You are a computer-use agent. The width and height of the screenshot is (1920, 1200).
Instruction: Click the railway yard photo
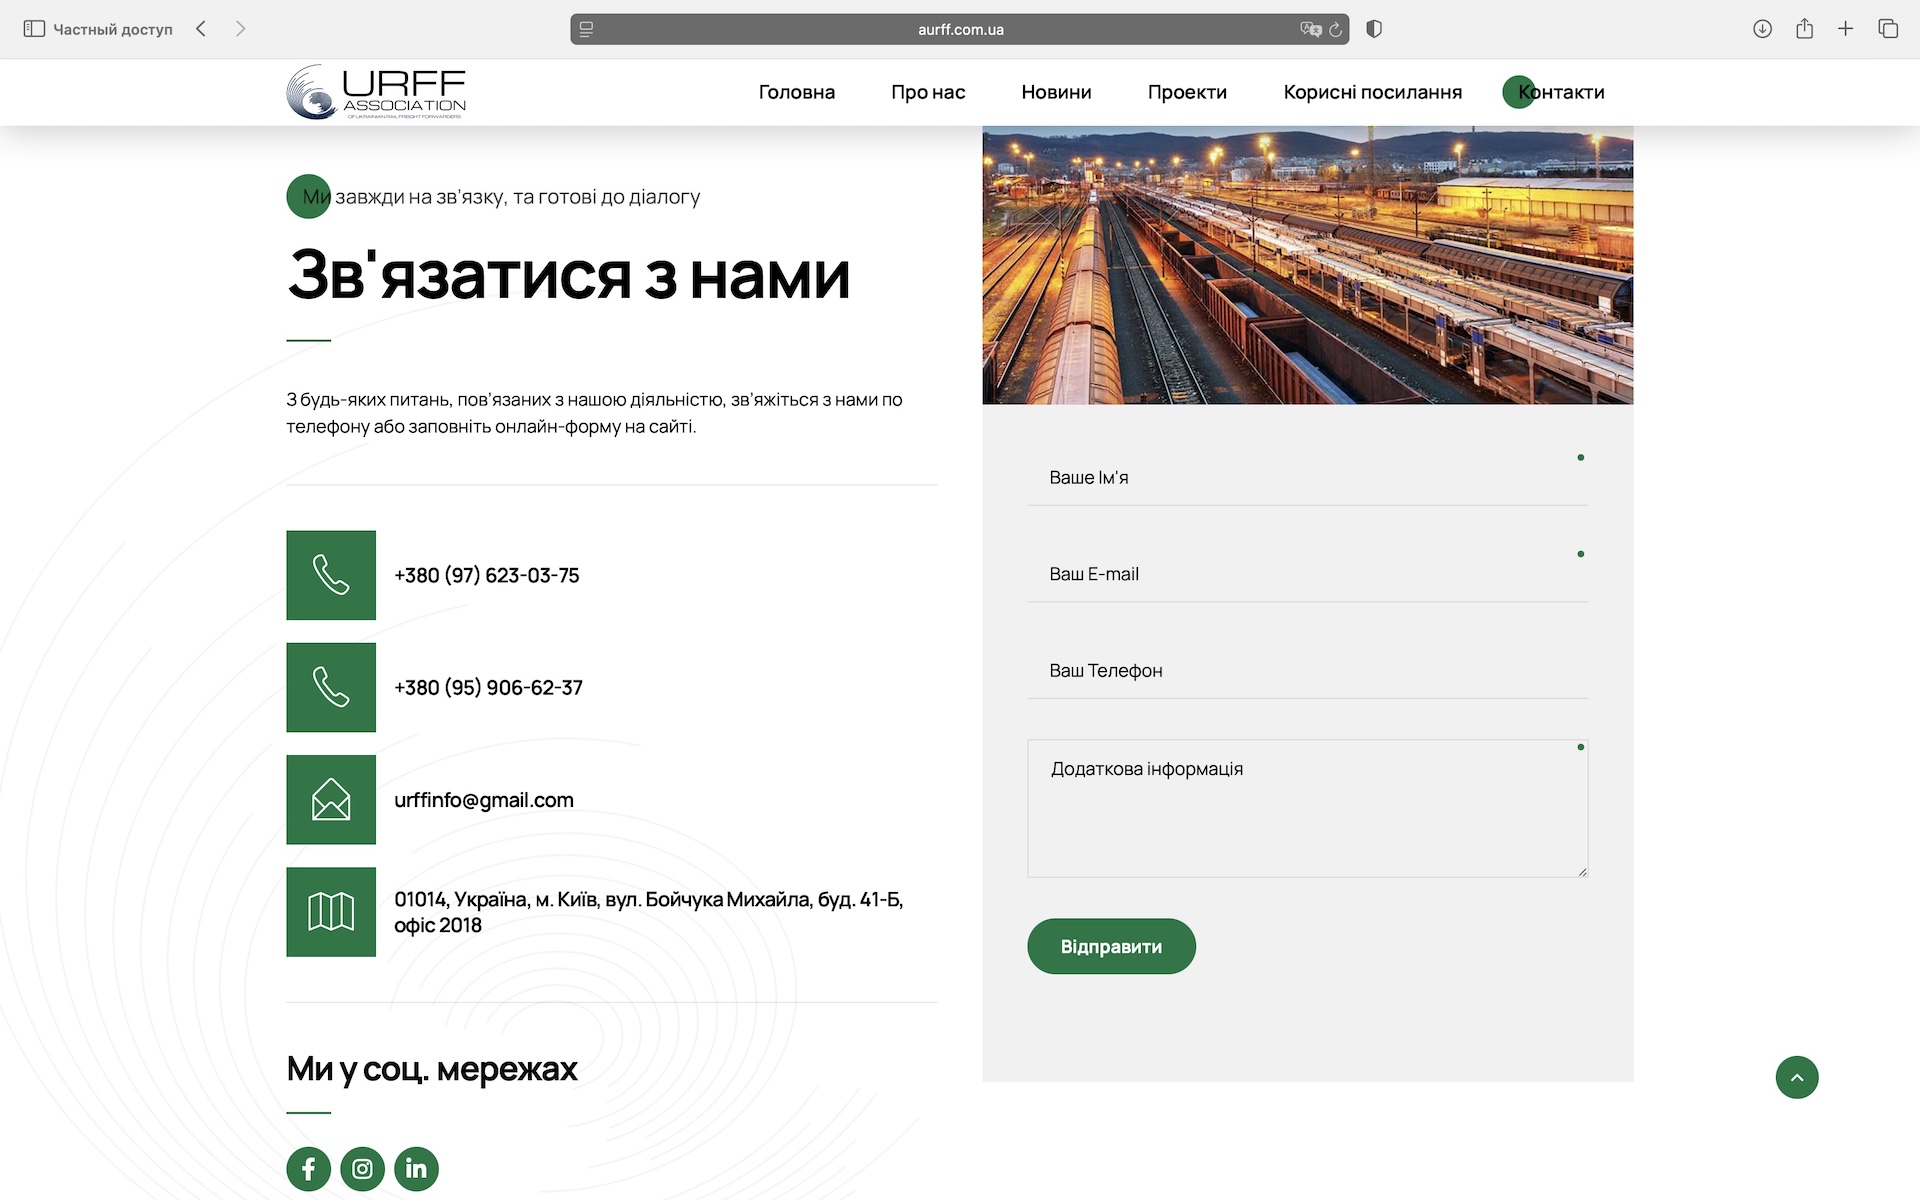1307,265
